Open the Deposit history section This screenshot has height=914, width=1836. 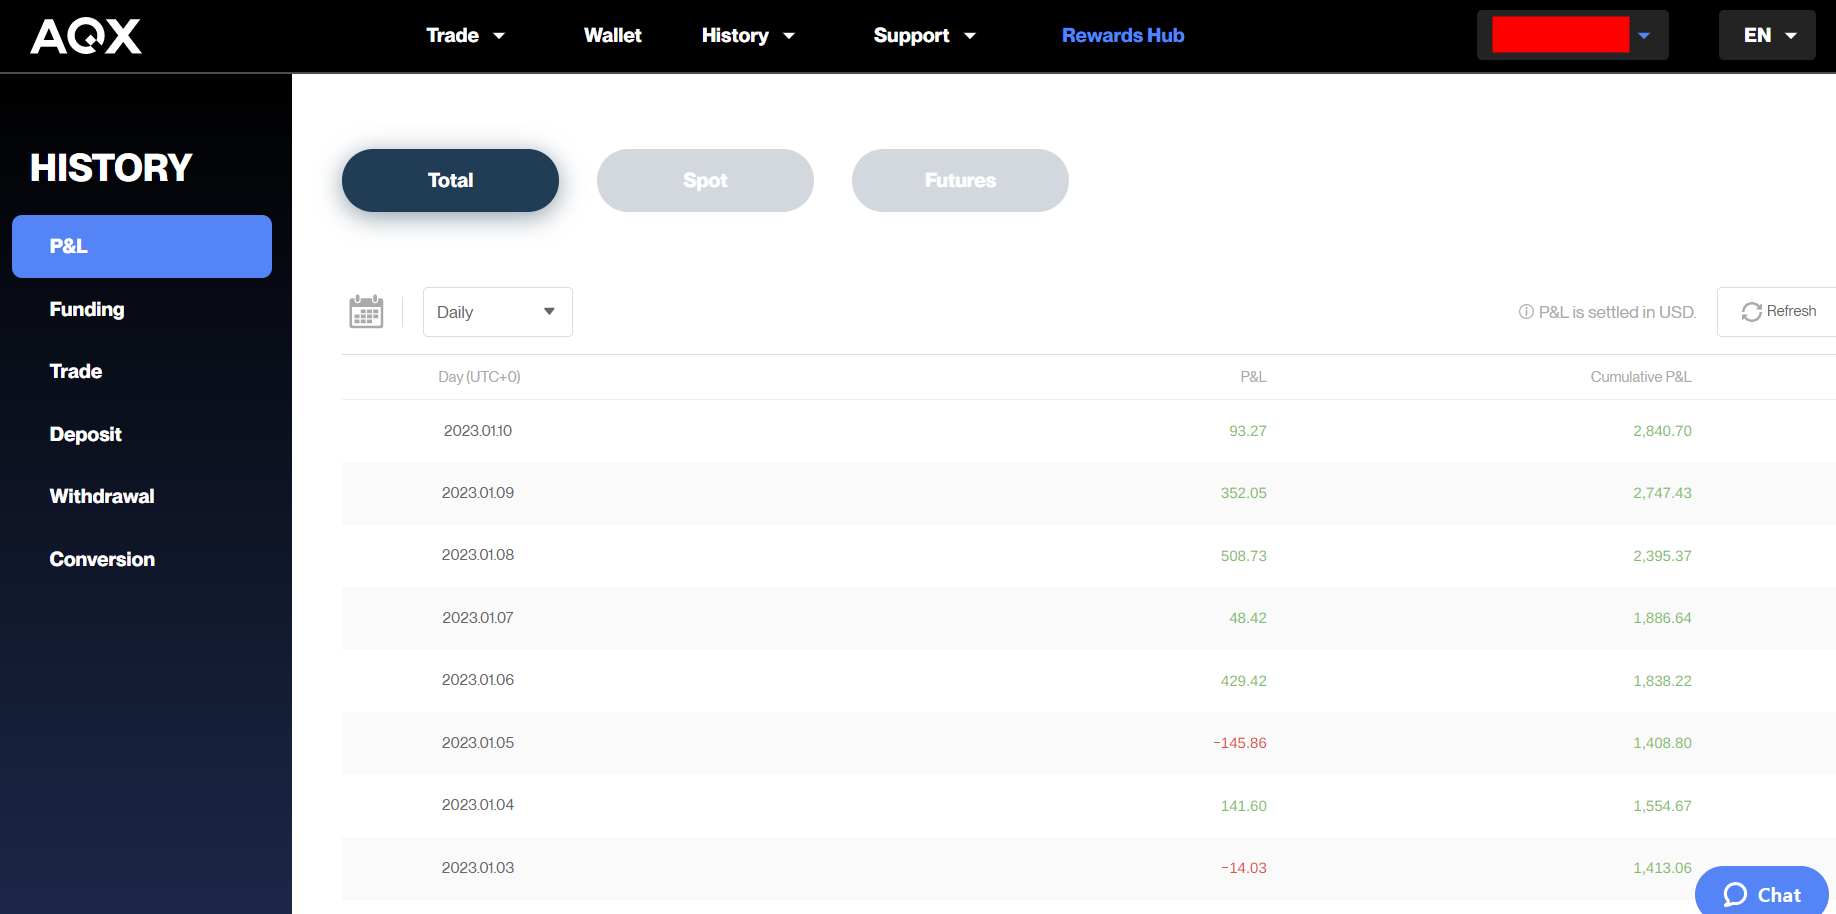click(x=85, y=434)
